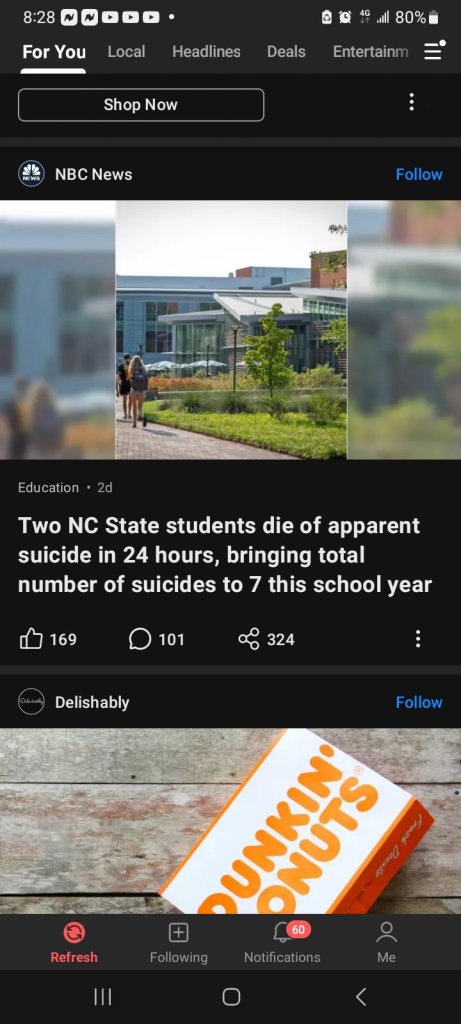The image size is (461, 1024).
Task: Like the NC State students article
Action: [x=48, y=639]
